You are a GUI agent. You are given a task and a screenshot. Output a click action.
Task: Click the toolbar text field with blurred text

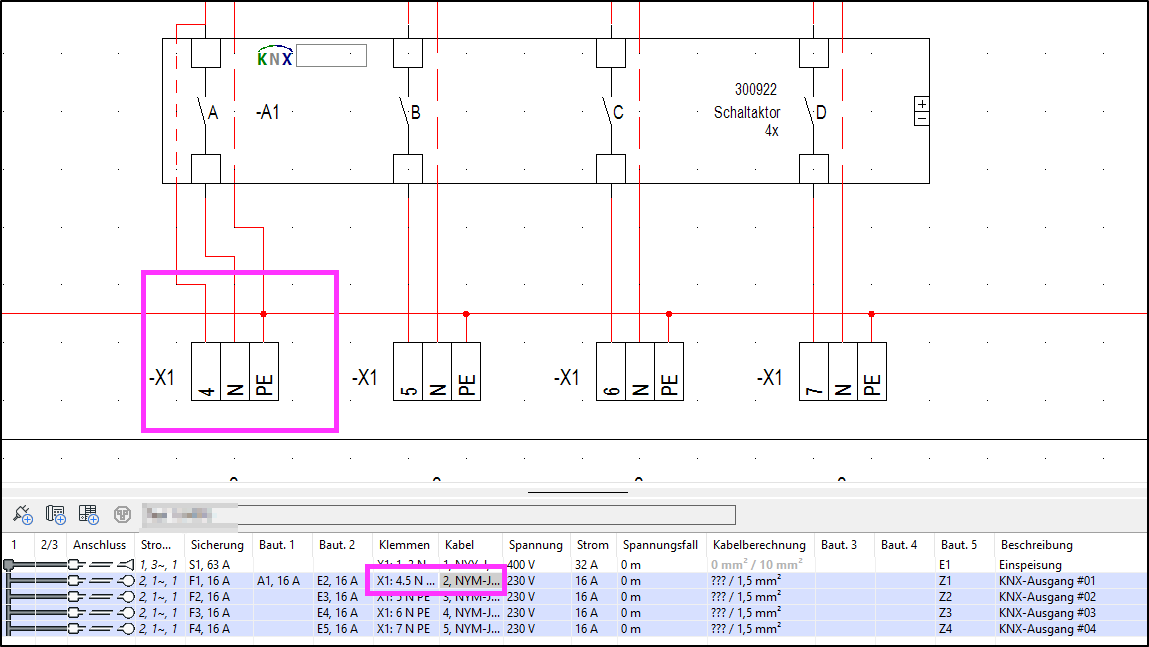438,514
